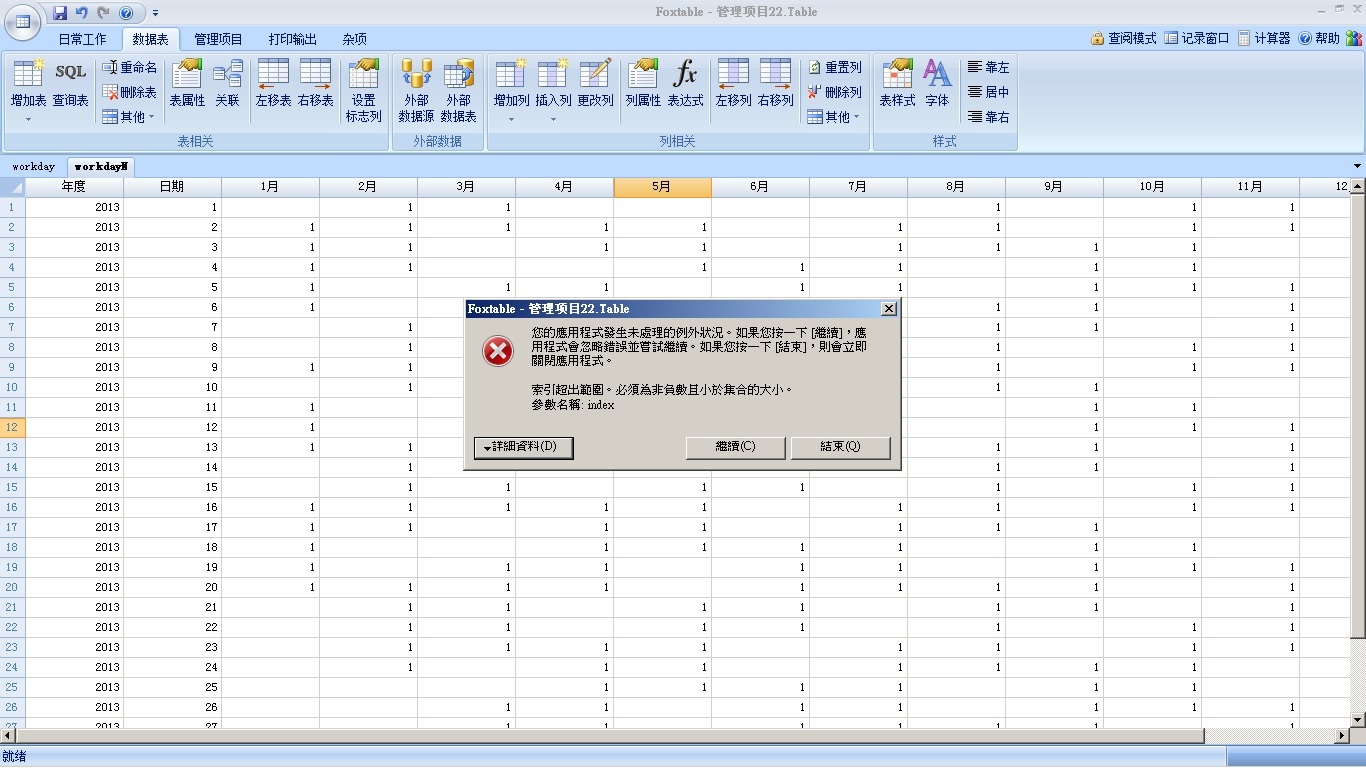Screen dimensions: 1366x768
Task: Toggle 查阅模式 view mode
Action: pyautogui.click(x=1123, y=38)
